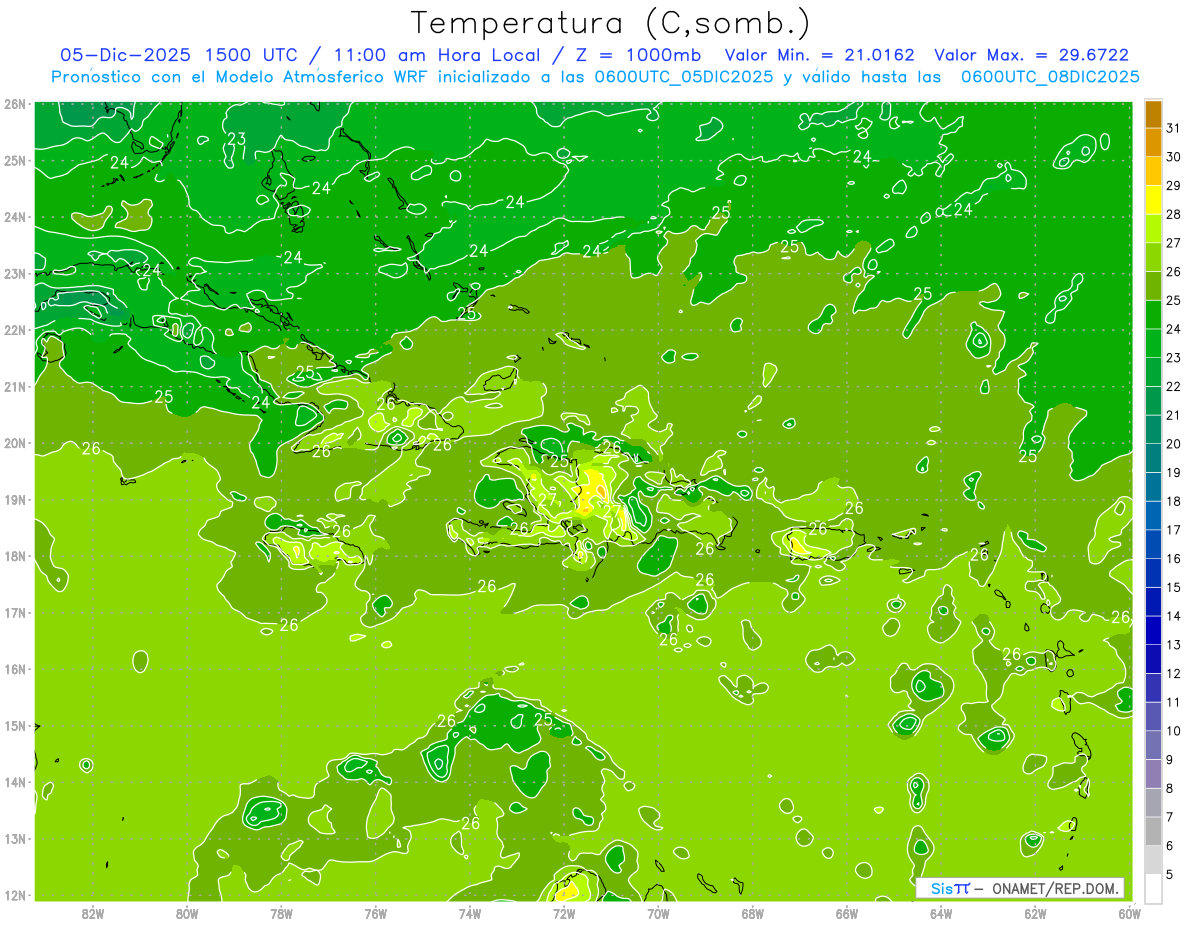Click the legend label "12"
The height and width of the screenshot is (927, 1200).
tap(1173, 673)
